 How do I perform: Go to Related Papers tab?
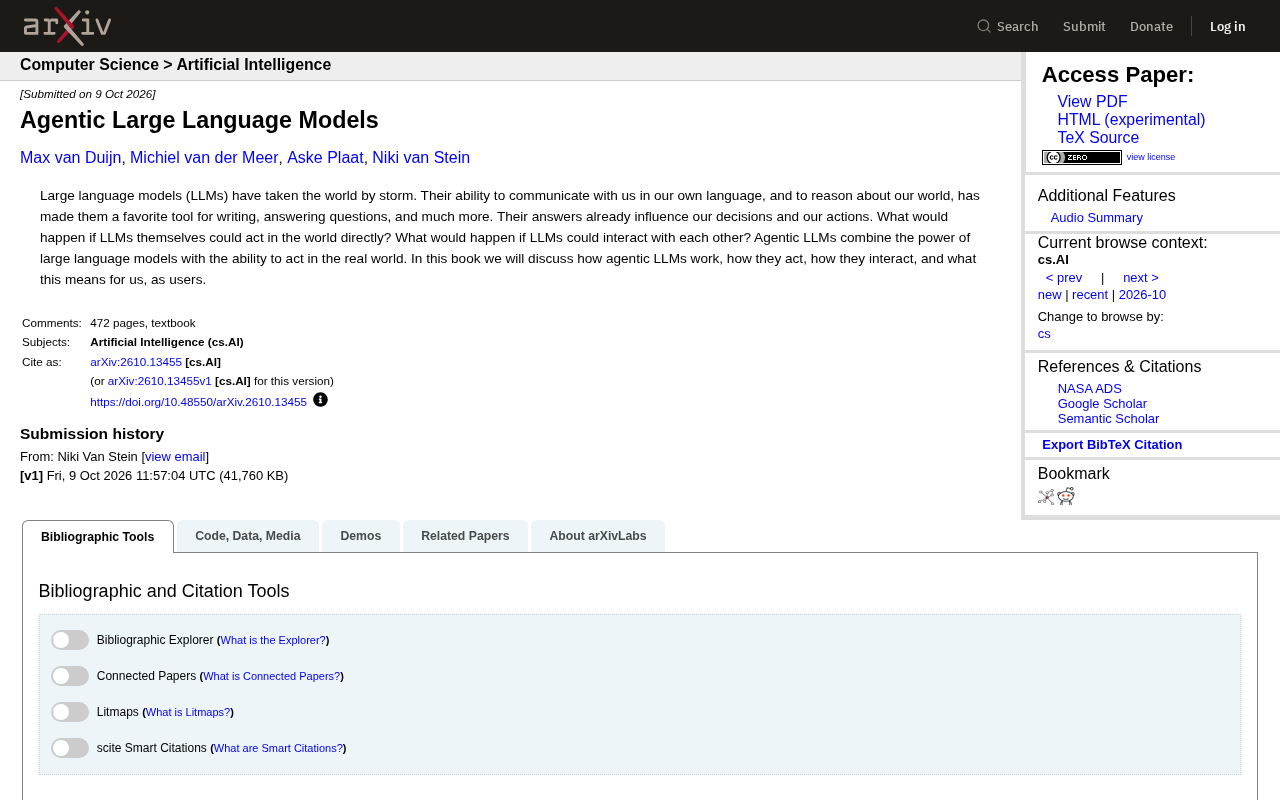465,536
